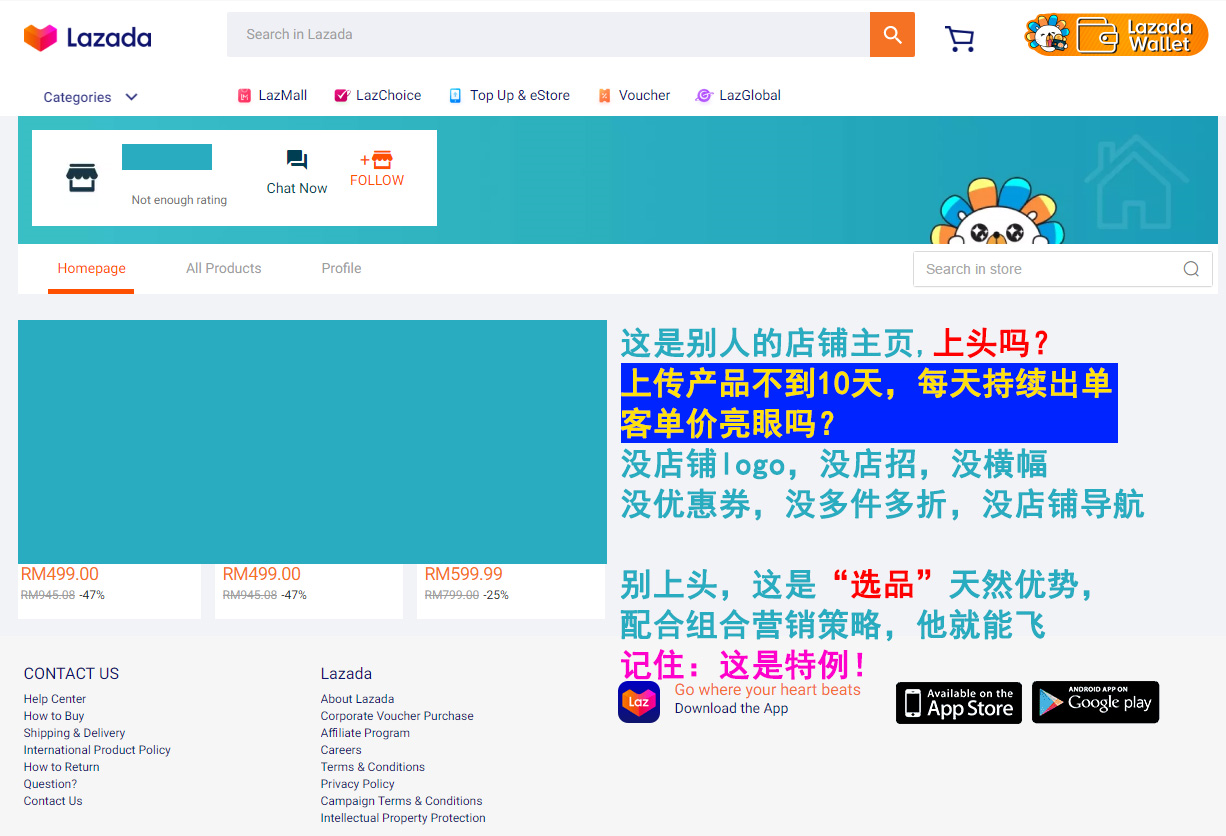Image resolution: width=1226 pixels, height=836 pixels.
Task: Click the Lazada app logo near Download the App
Action: (x=639, y=702)
